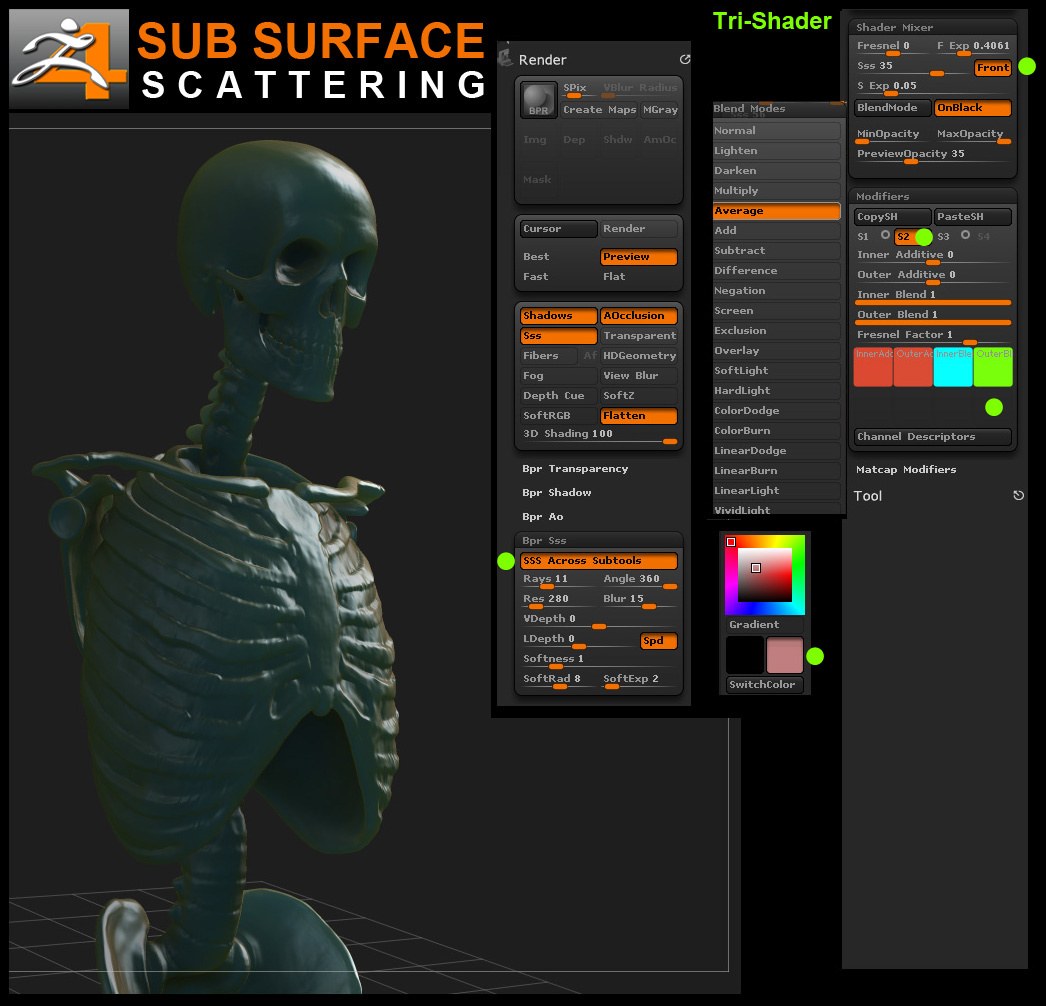Click inside the color picker square

tap(764, 575)
